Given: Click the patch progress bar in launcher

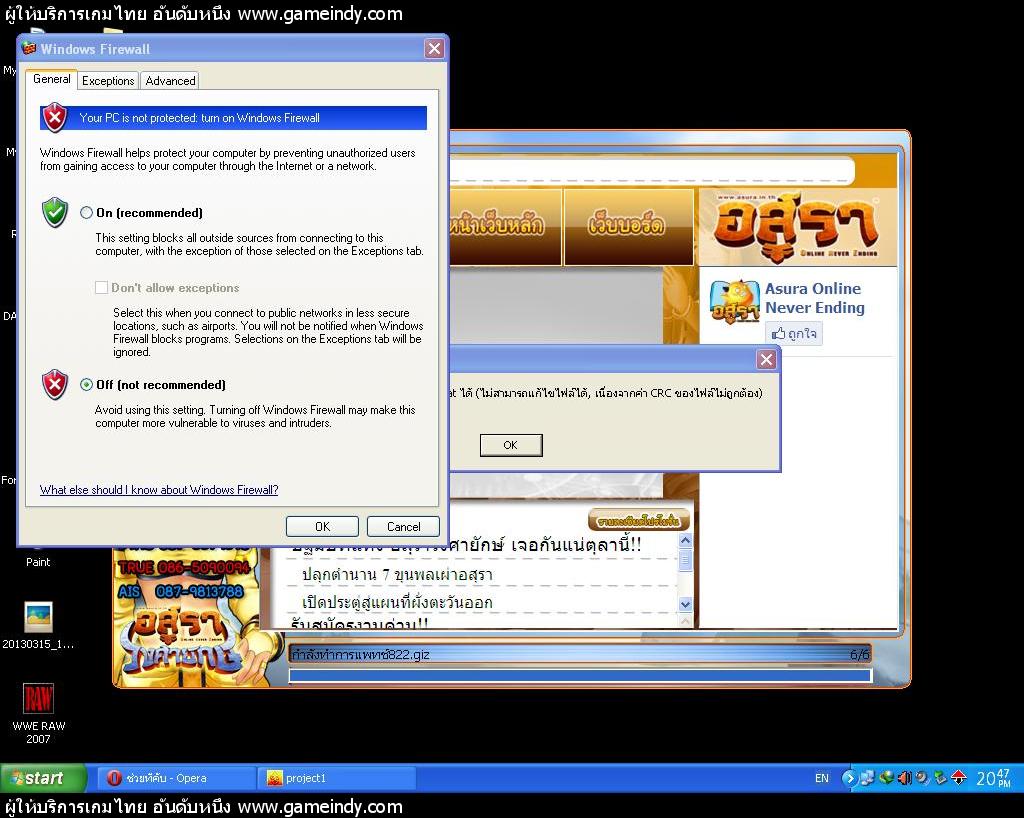Looking at the screenshot, I should [580, 675].
